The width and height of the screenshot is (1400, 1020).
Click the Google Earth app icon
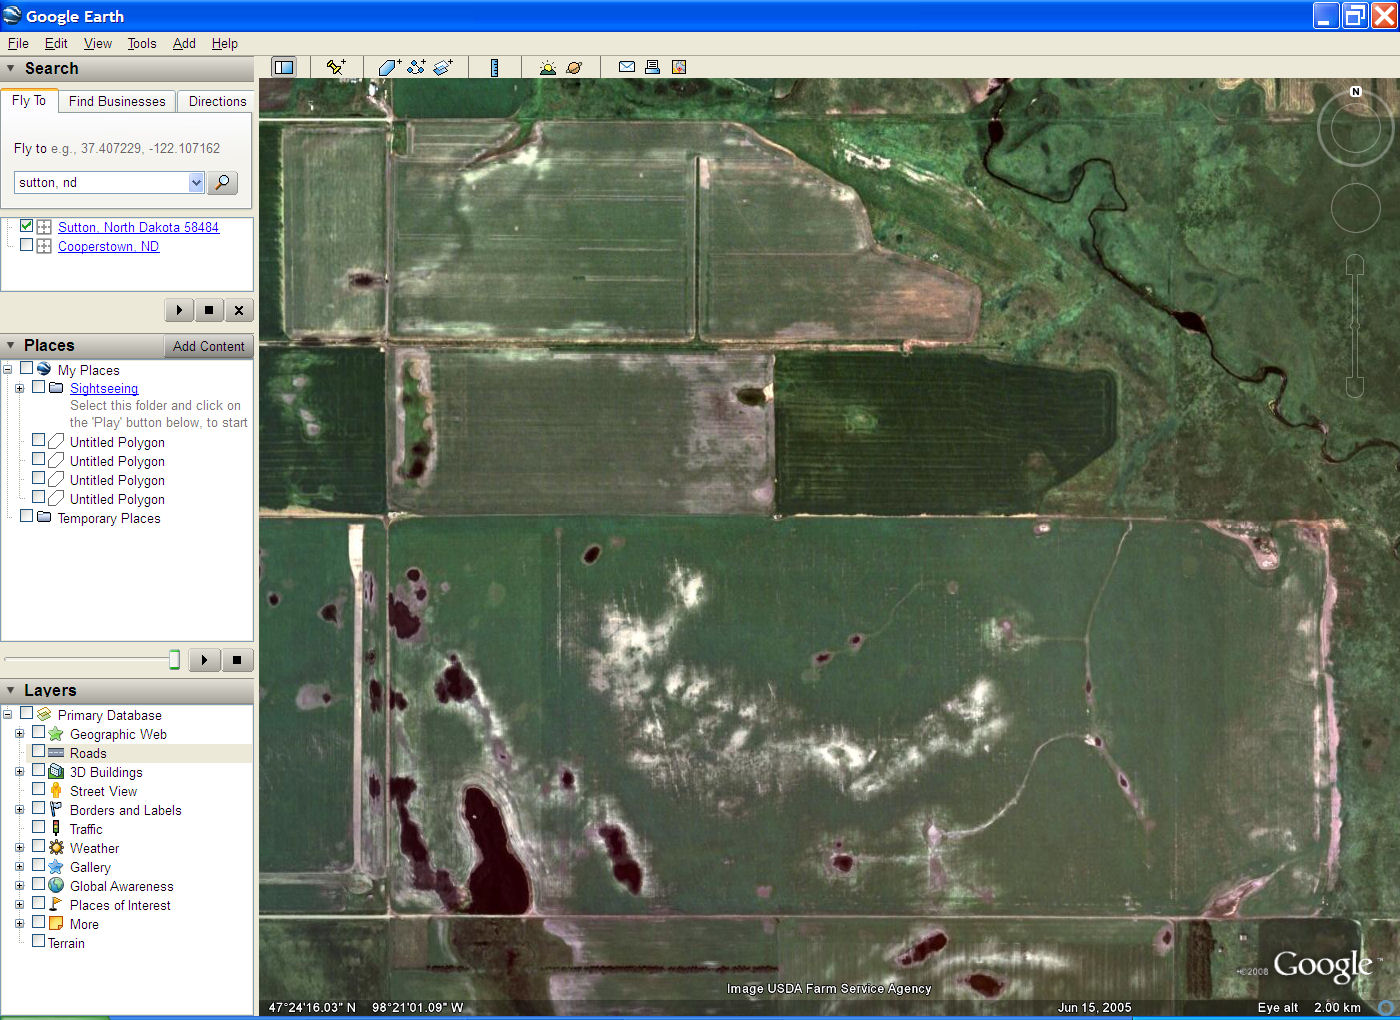coord(12,16)
